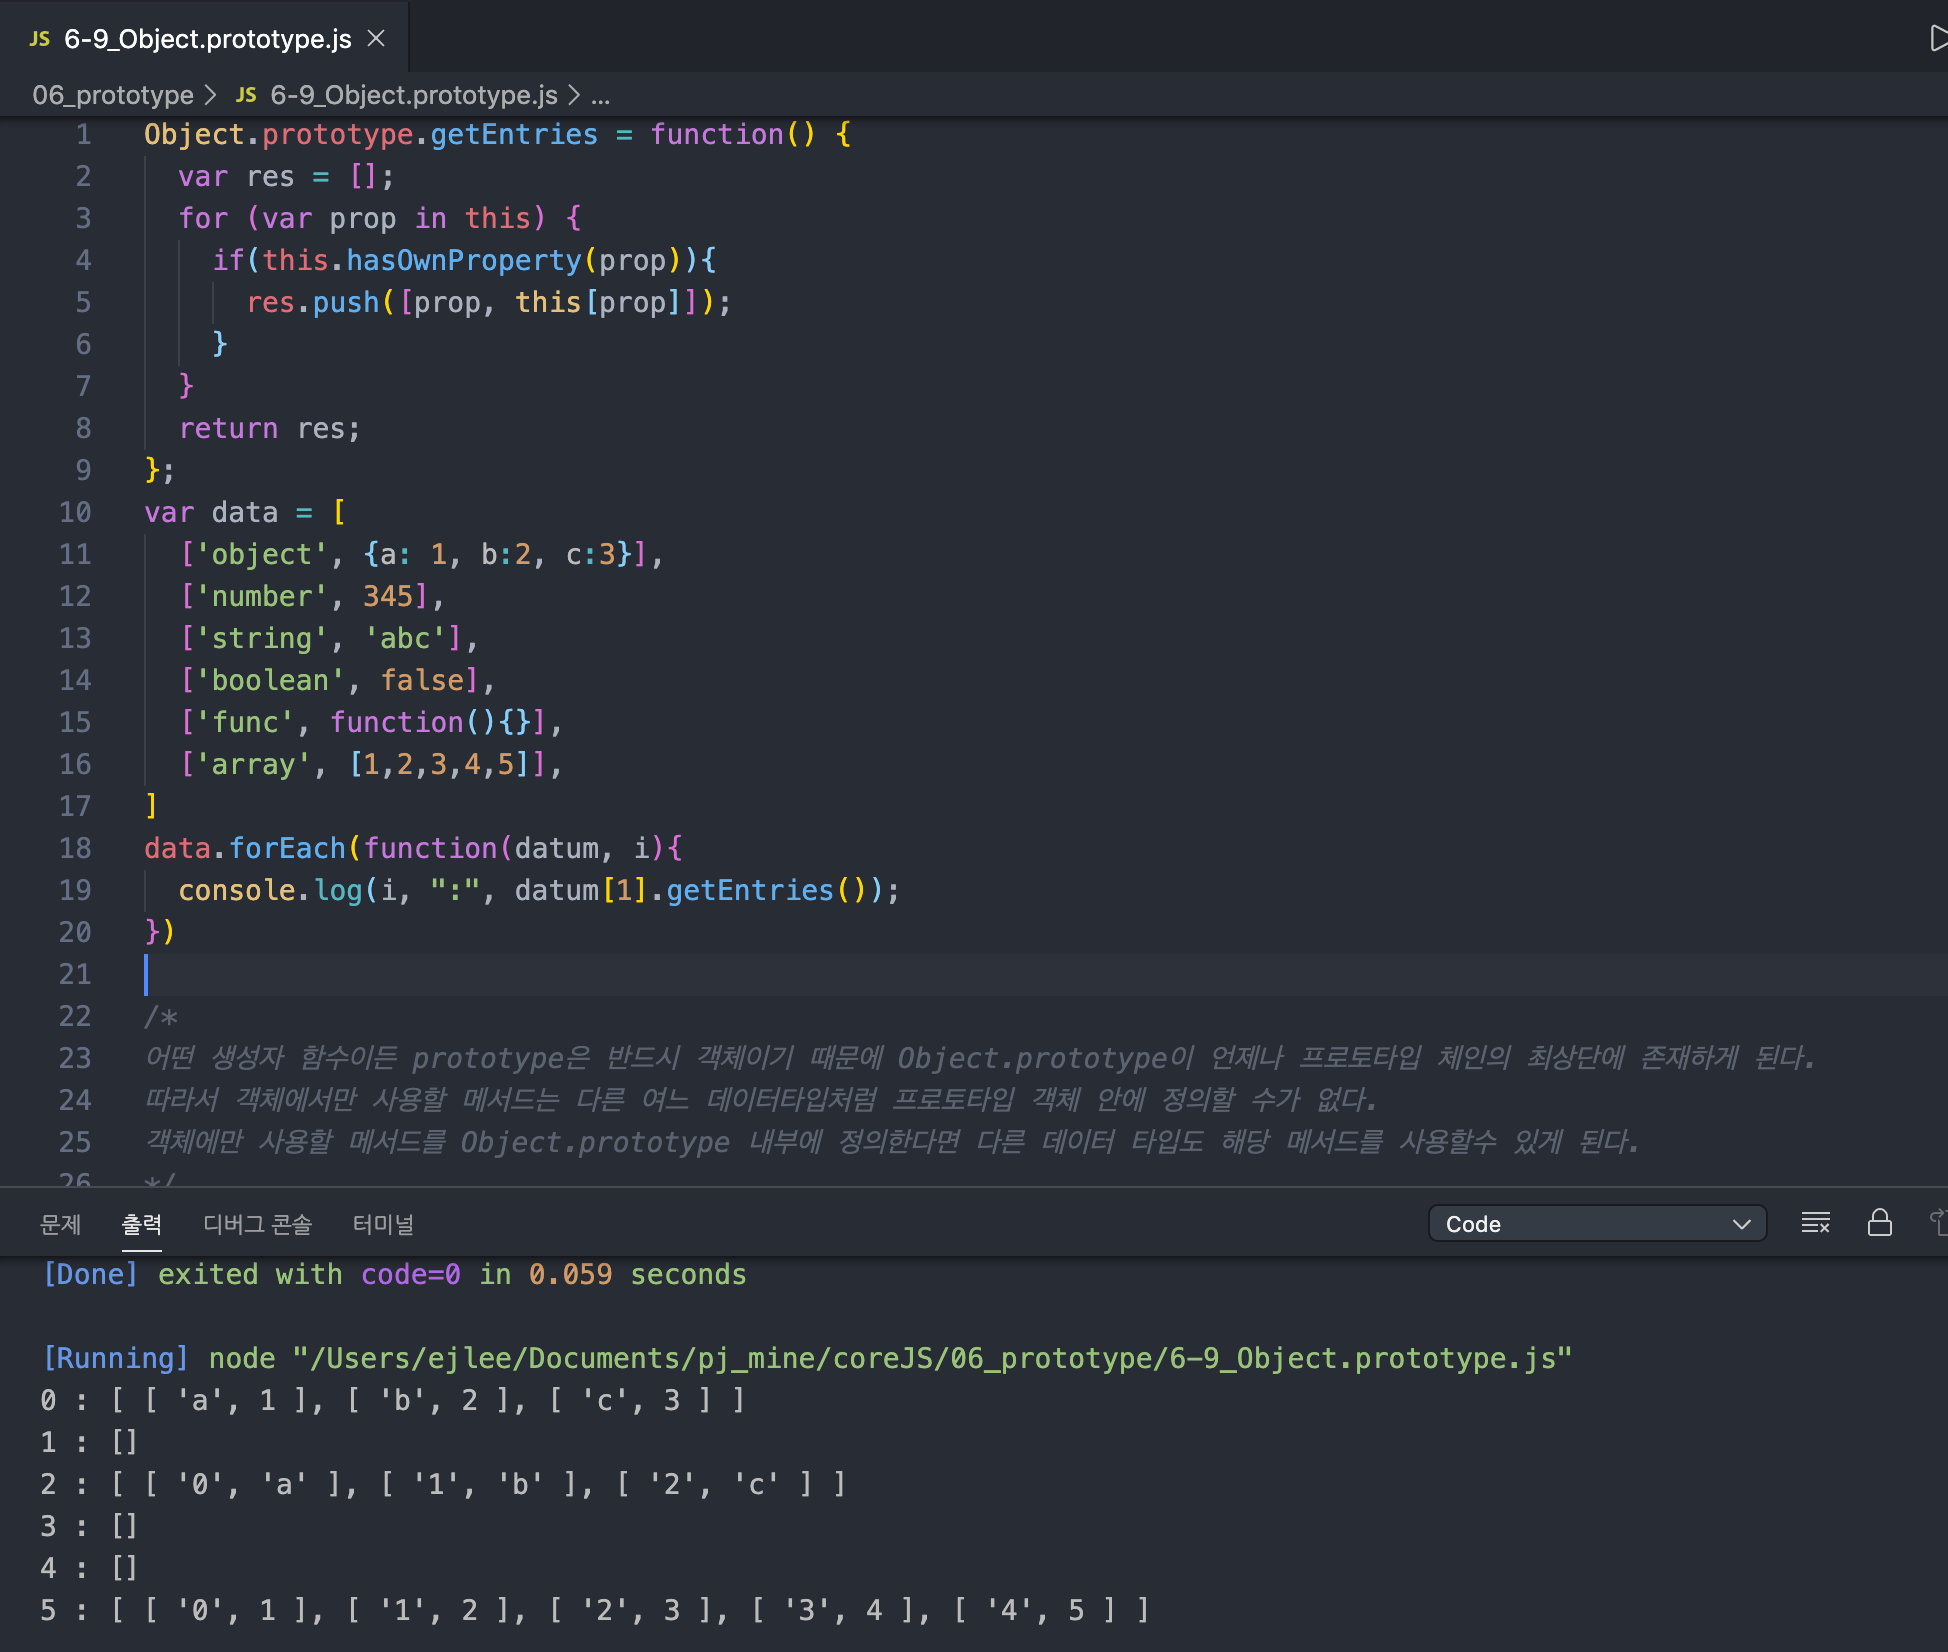Click the Run Code play icon

(1937, 39)
